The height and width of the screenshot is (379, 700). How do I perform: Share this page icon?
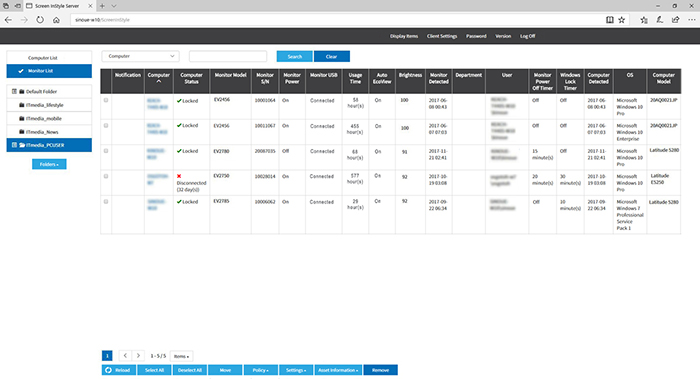pyautogui.click(x=675, y=20)
